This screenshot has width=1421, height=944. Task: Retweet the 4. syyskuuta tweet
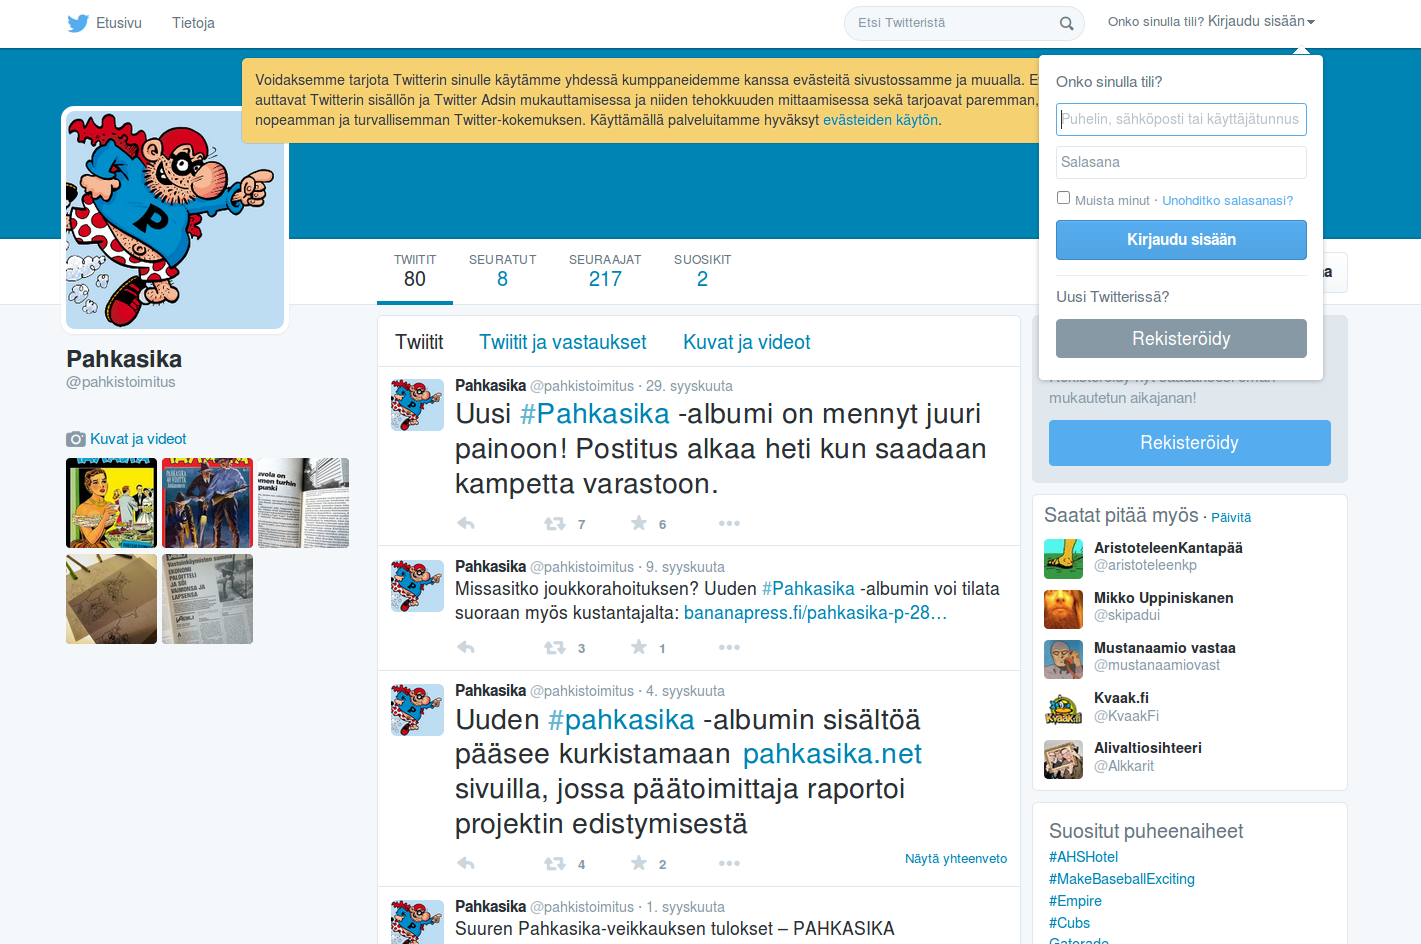pos(555,863)
